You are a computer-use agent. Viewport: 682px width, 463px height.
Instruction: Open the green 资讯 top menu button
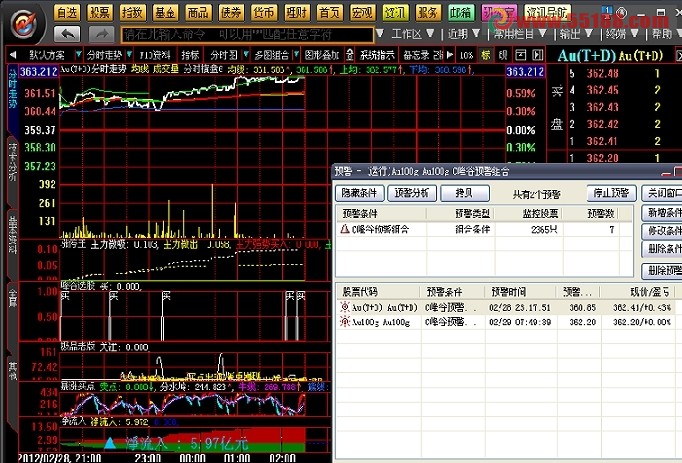pos(395,13)
